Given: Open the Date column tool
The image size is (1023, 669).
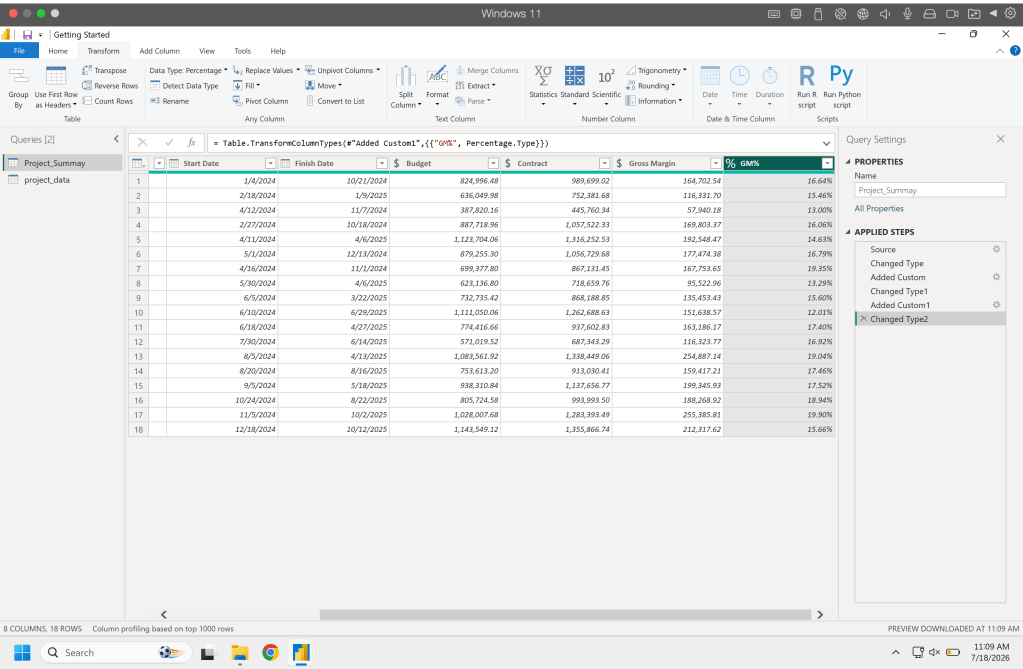Looking at the screenshot, I should [x=710, y=87].
